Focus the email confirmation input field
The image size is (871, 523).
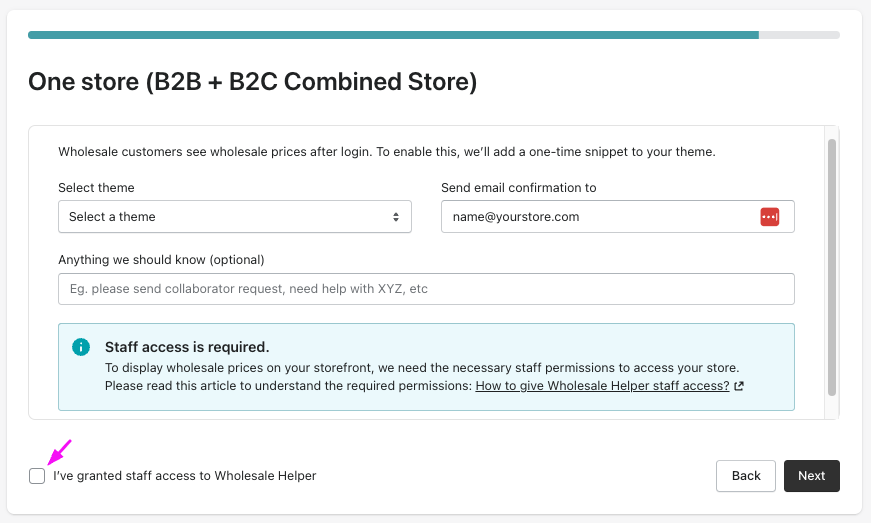(600, 217)
